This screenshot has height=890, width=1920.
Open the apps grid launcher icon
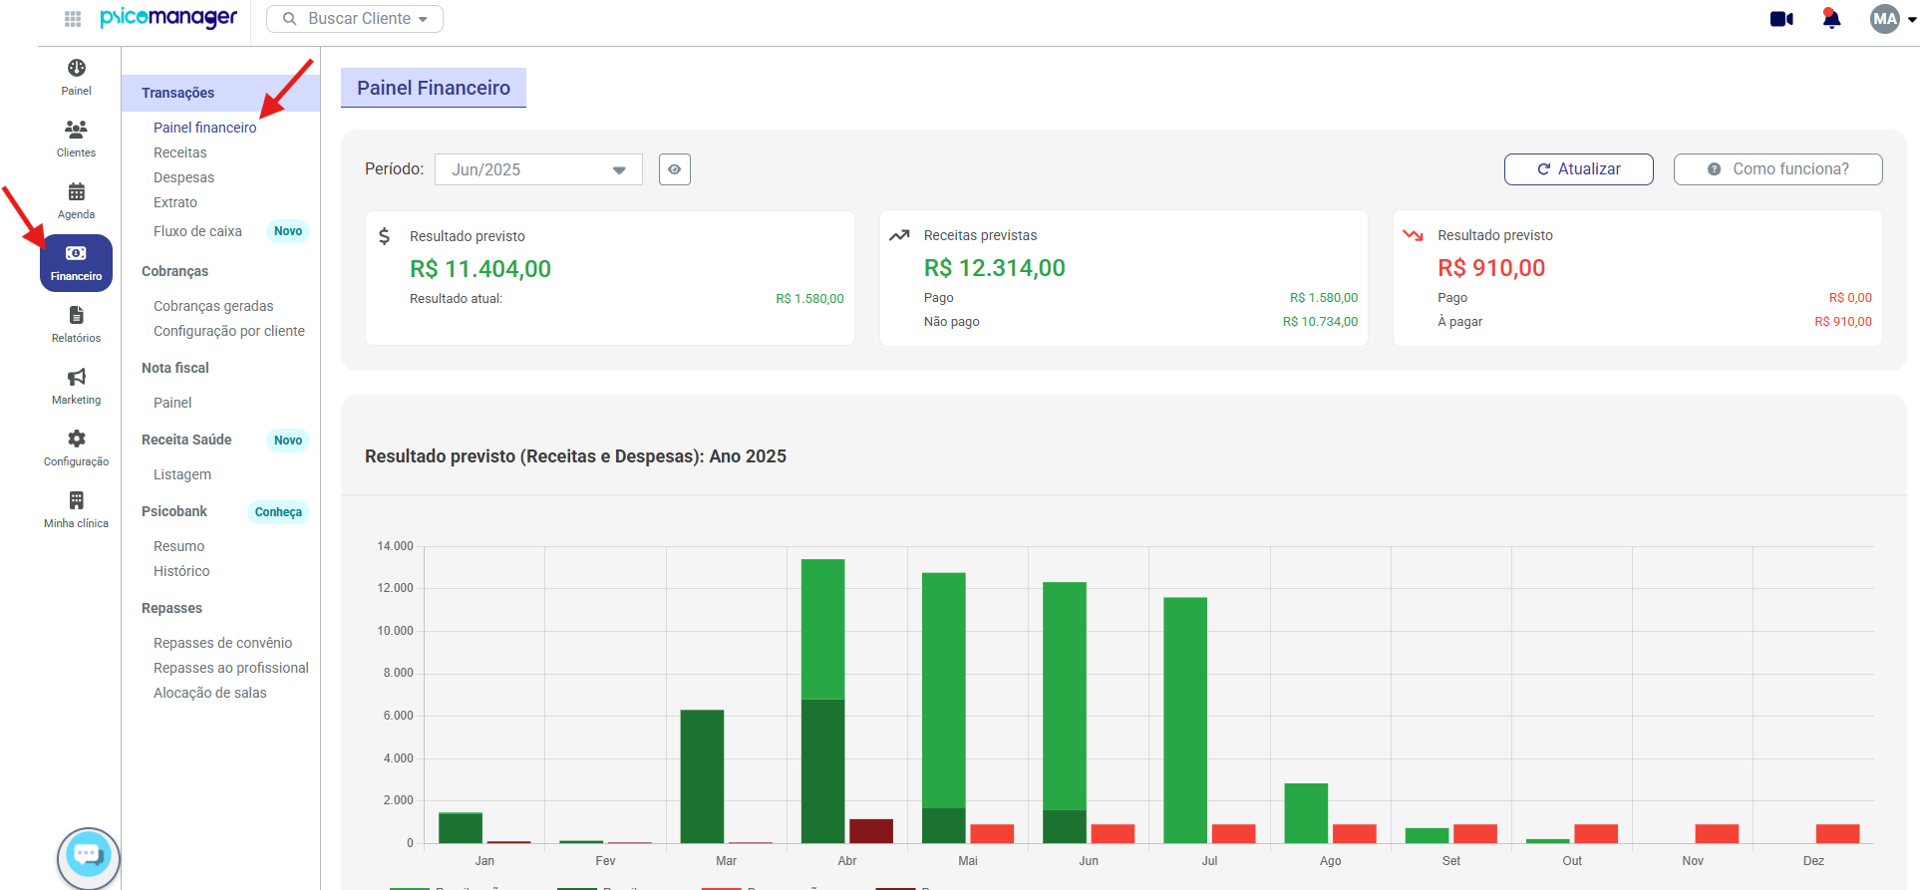[73, 19]
